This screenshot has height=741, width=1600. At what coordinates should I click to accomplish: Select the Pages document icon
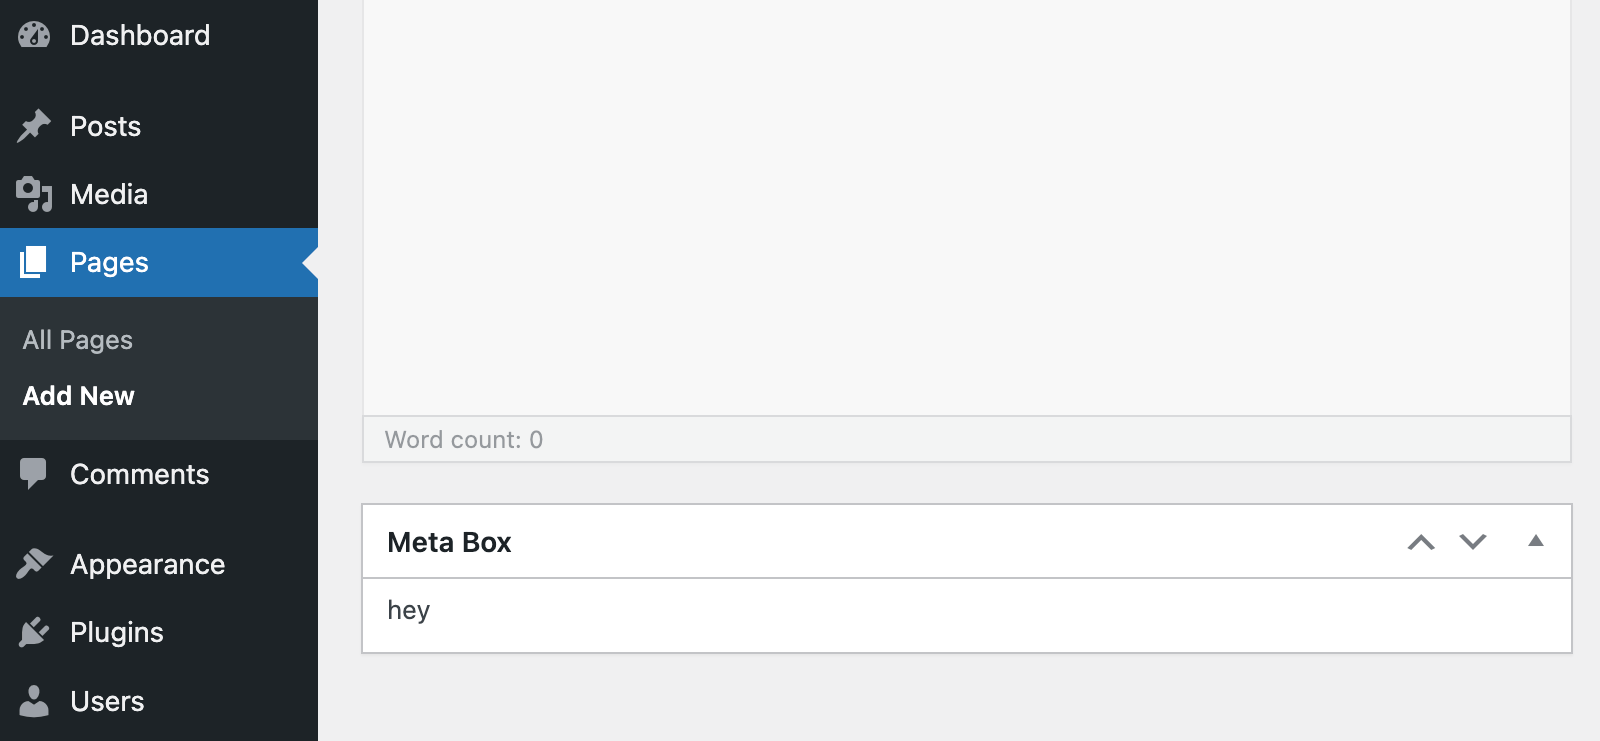pyautogui.click(x=33, y=261)
